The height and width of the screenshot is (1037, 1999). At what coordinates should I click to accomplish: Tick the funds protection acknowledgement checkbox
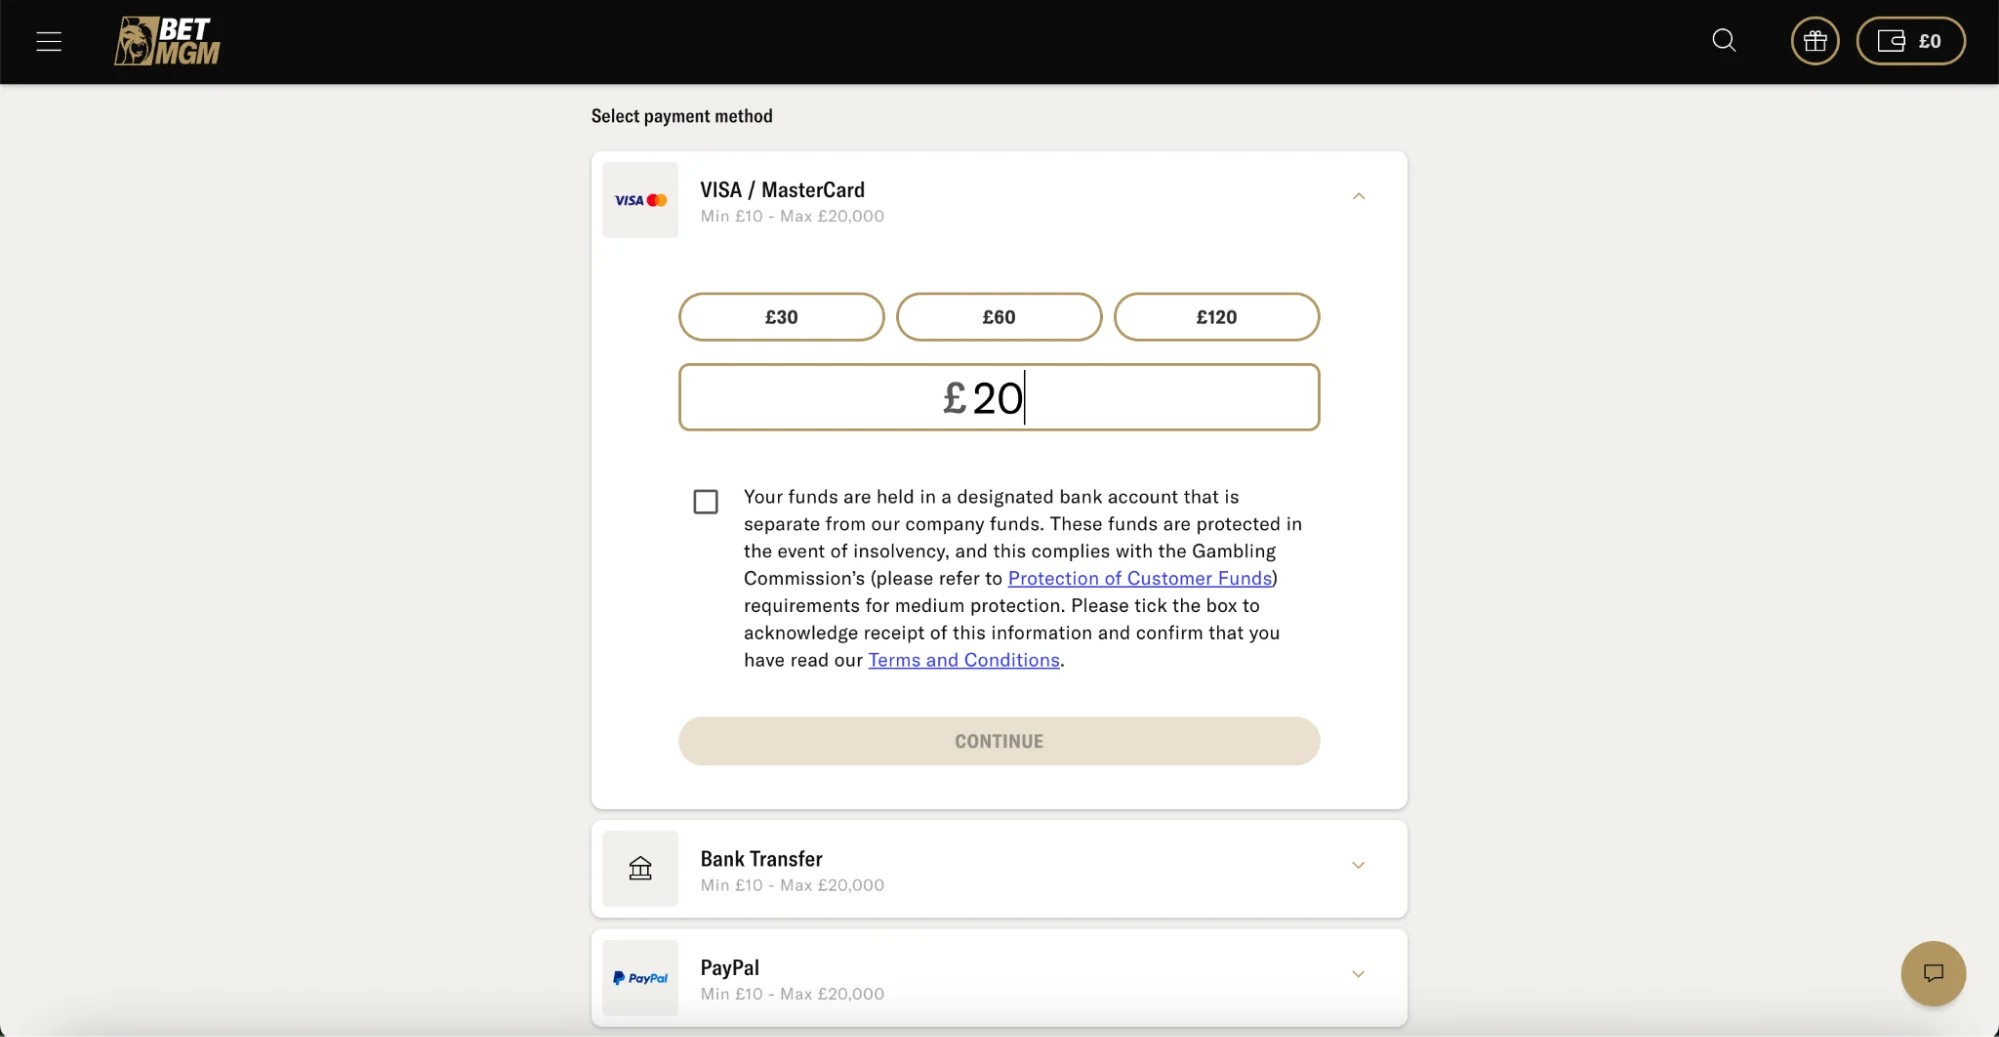click(706, 502)
